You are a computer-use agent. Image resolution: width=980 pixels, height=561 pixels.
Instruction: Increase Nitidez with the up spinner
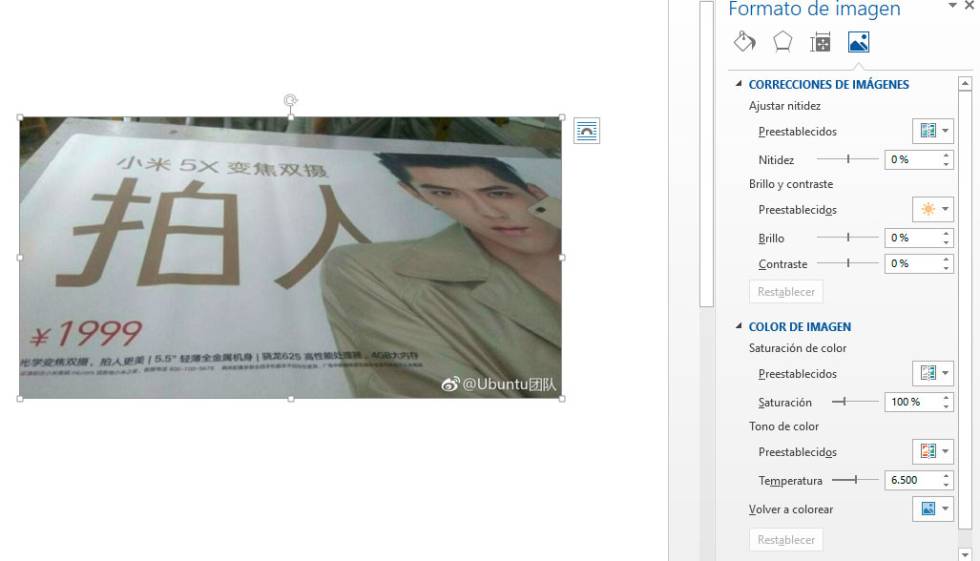[x=946, y=155]
